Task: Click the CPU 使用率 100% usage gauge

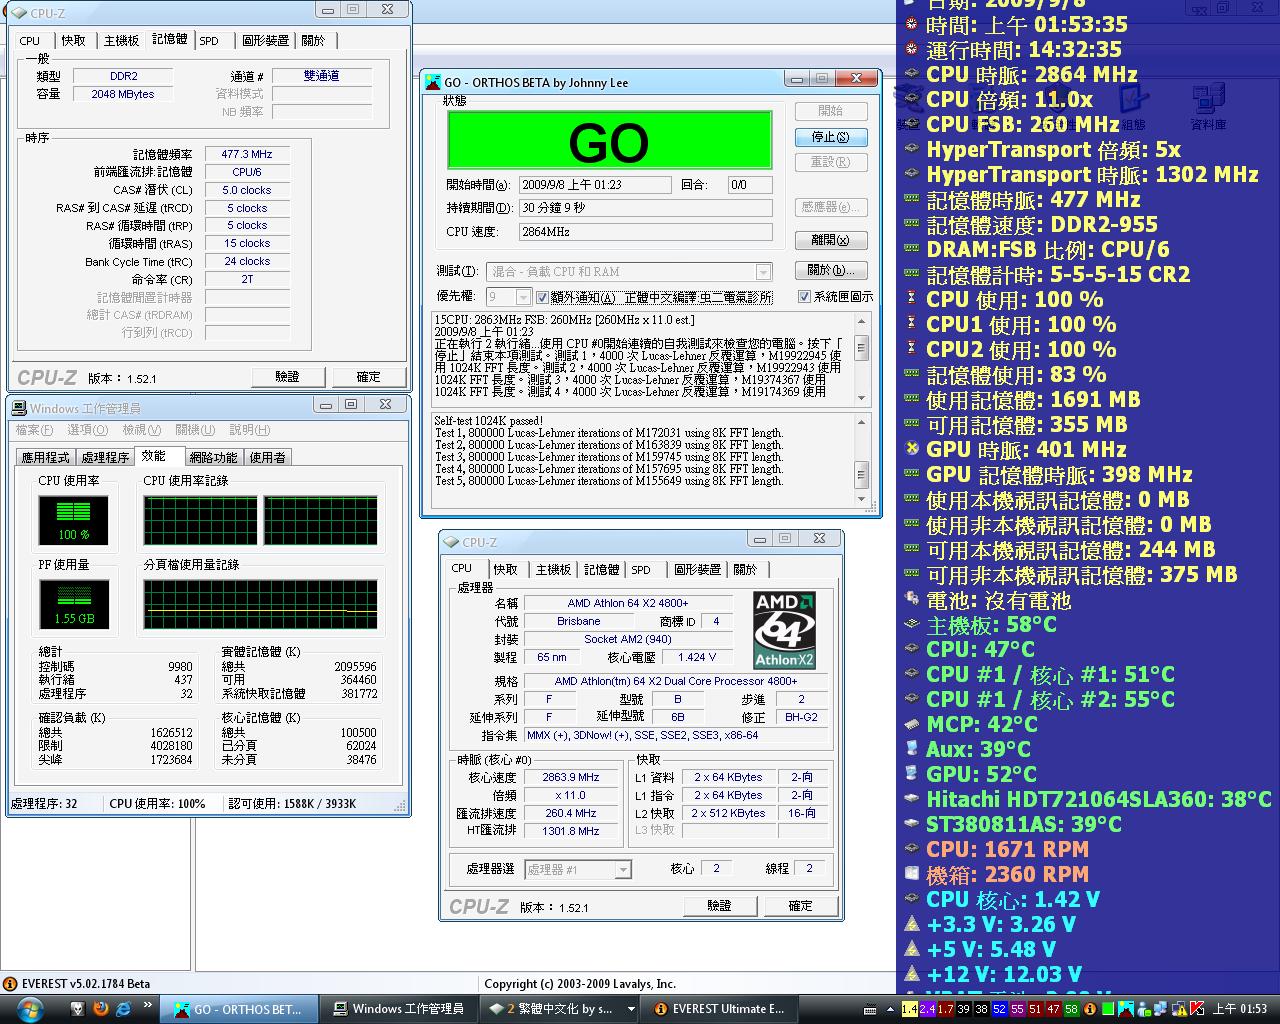Action: pyautogui.click(x=73, y=520)
